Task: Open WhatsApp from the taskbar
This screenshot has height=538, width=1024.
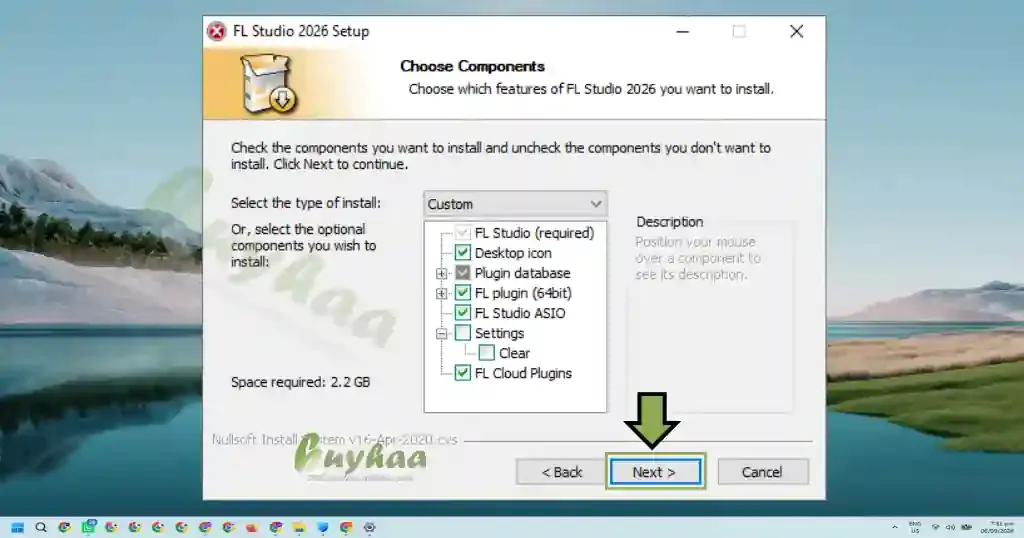Action: coord(89,527)
